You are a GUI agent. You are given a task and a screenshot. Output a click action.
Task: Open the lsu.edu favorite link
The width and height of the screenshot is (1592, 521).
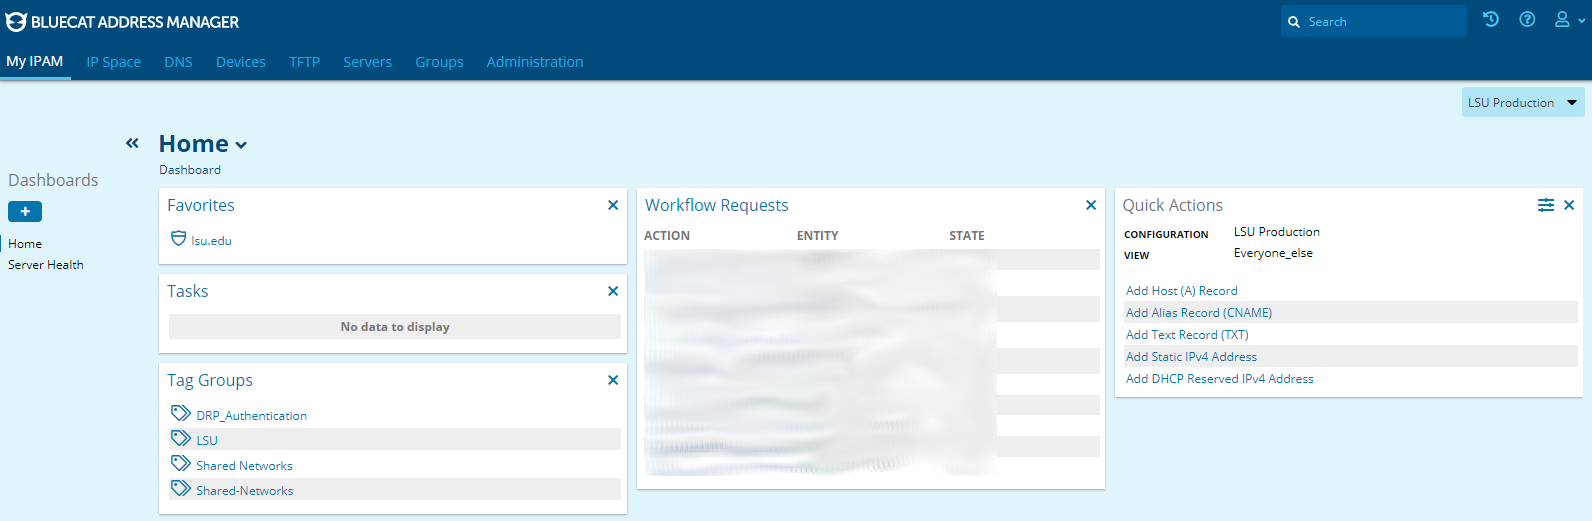[212, 241]
